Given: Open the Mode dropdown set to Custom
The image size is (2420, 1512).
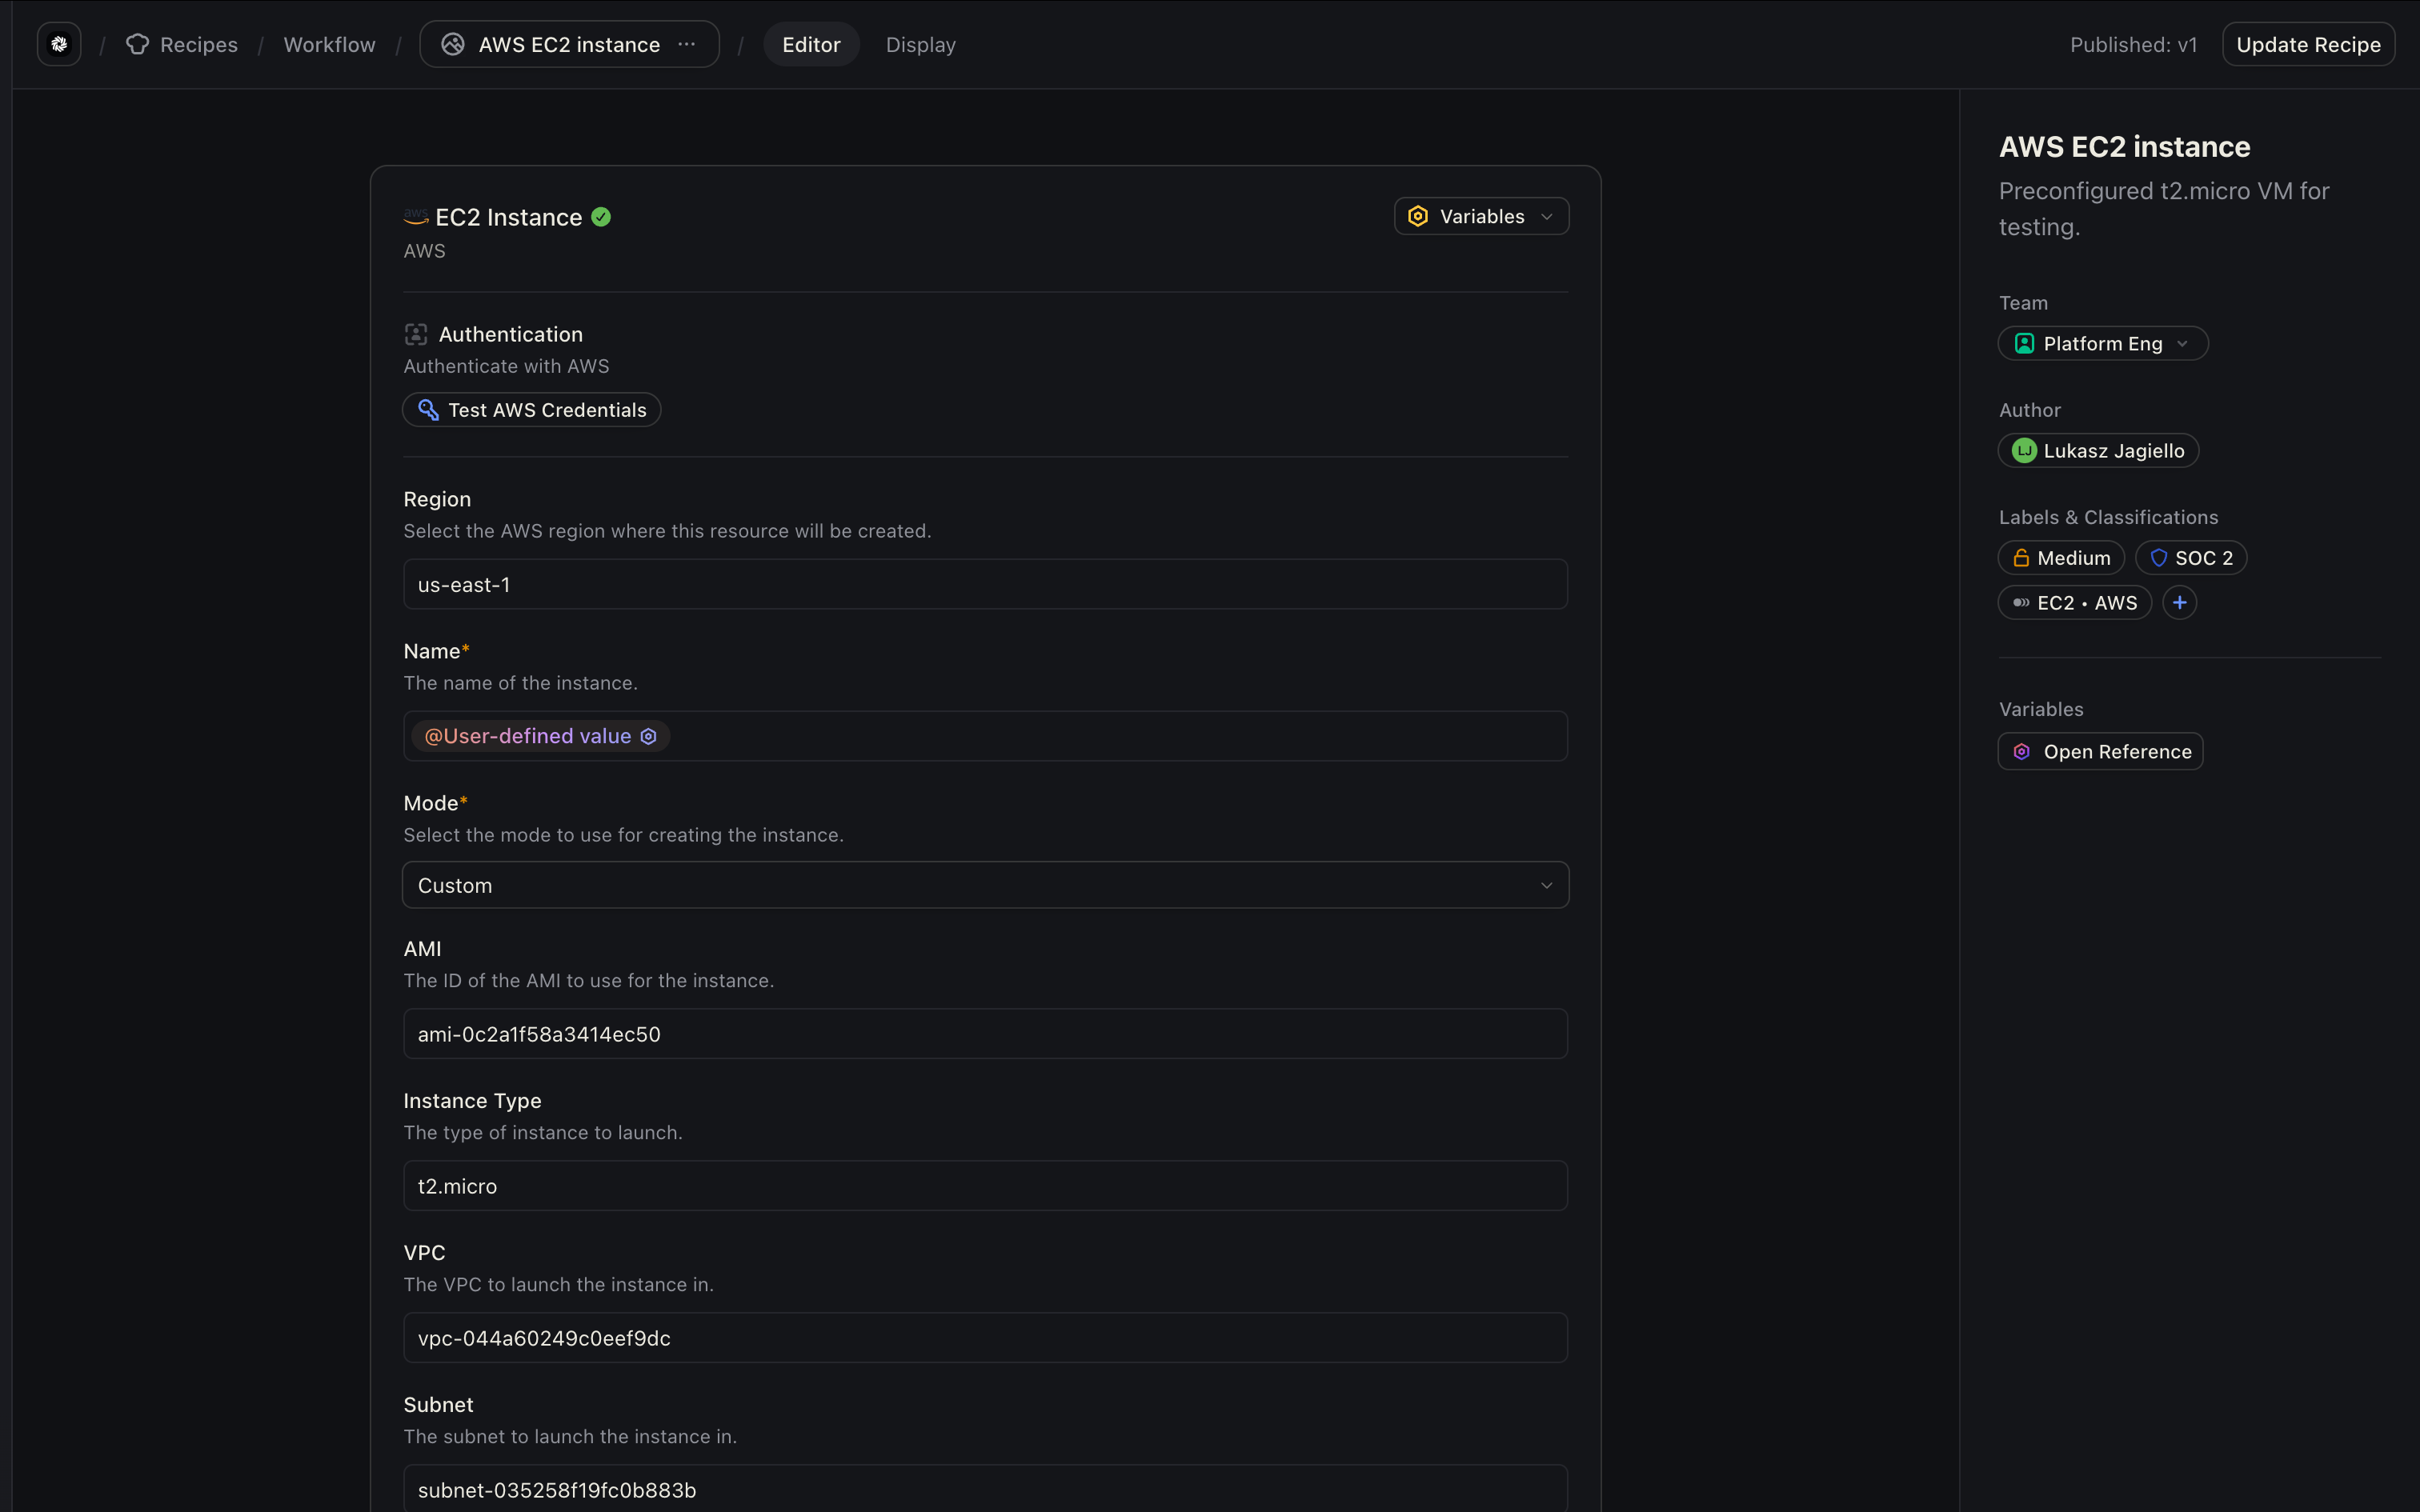Looking at the screenshot, I should 985,886.
